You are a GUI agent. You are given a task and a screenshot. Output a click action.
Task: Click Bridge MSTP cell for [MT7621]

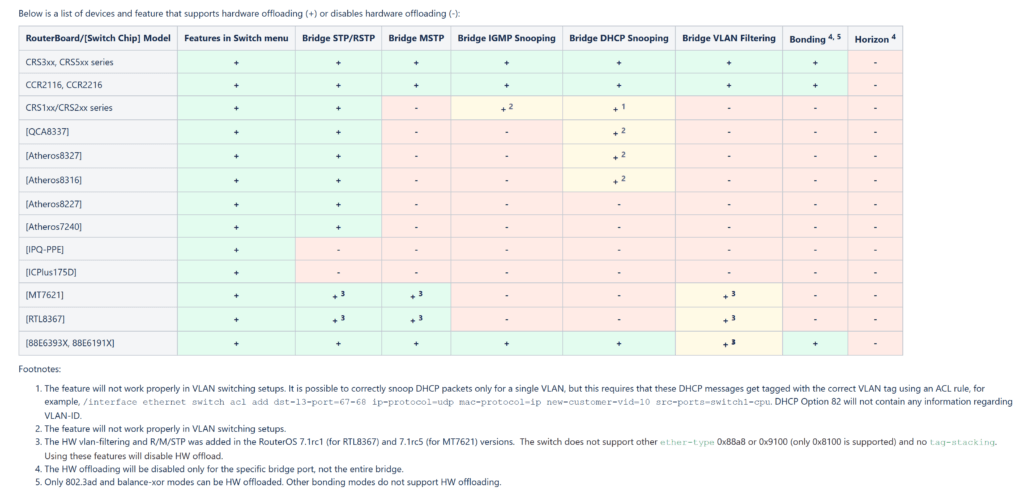click(x=416, y=295)
